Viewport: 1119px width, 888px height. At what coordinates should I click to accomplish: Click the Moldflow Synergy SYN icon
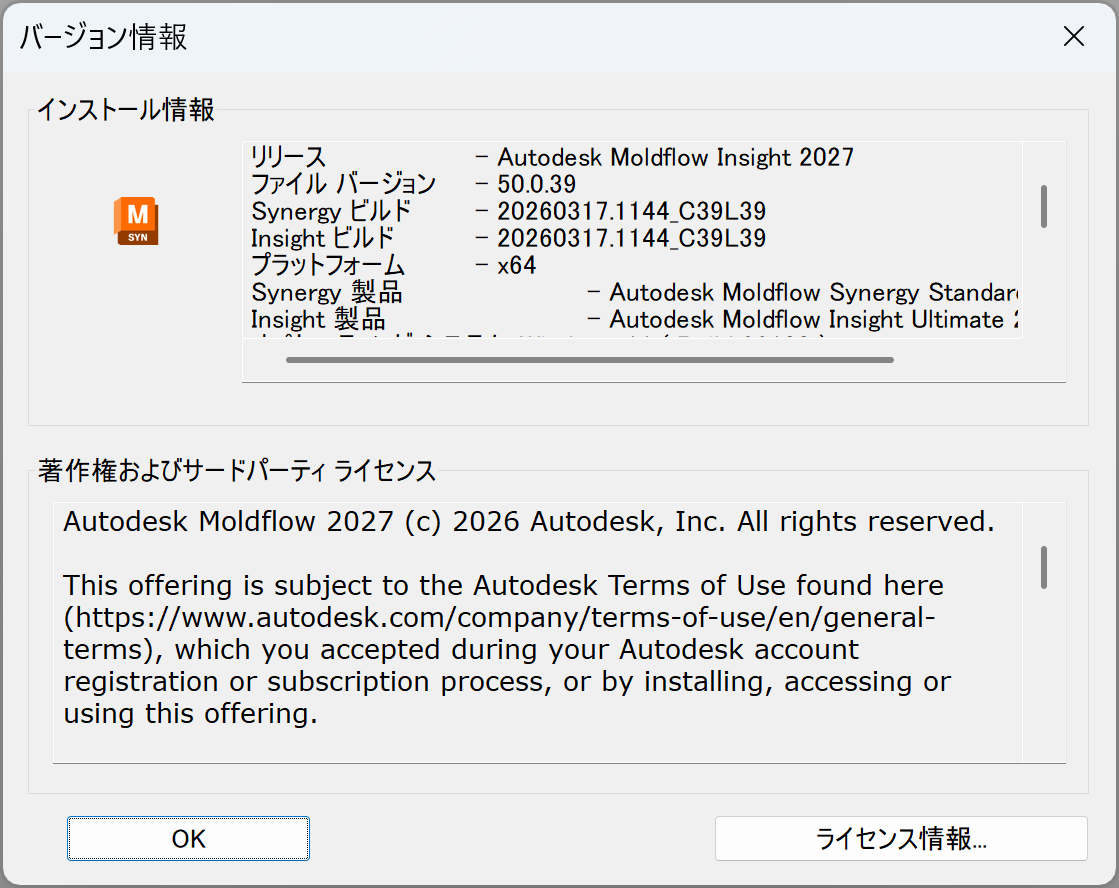(136, 221)
